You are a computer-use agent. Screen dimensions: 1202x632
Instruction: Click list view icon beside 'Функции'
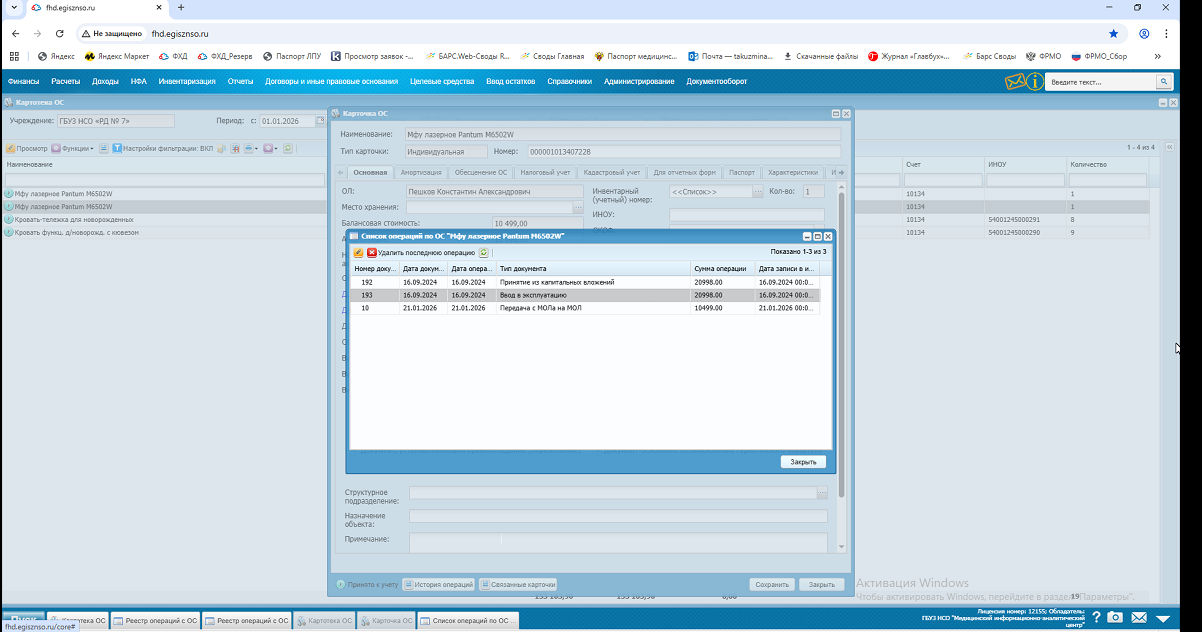pos(104,148)
